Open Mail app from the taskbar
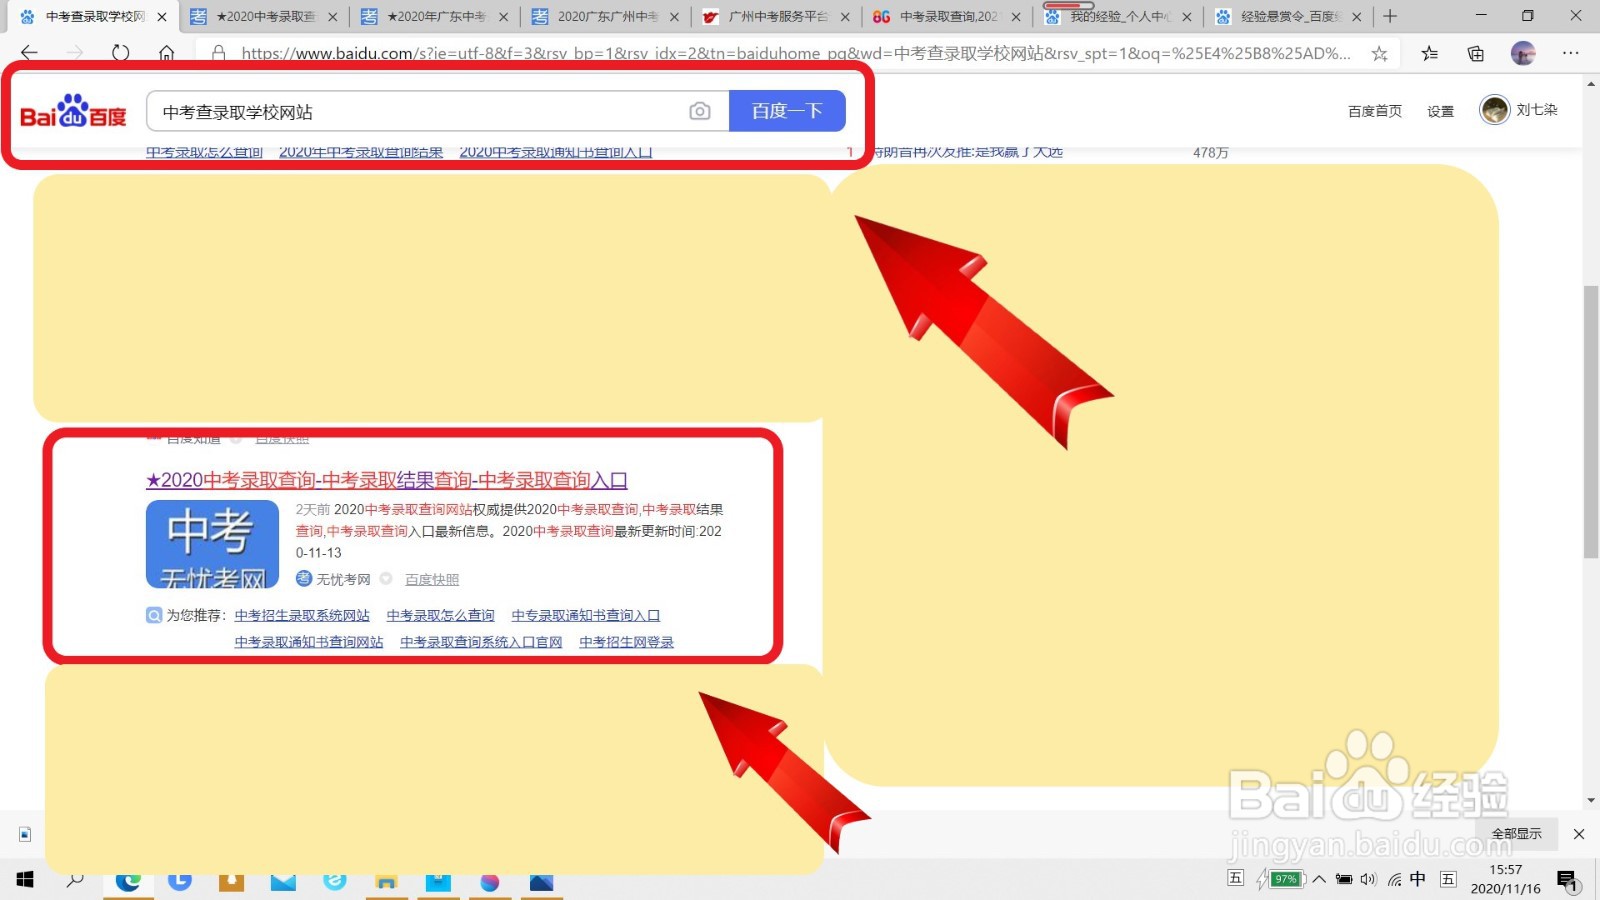Image resolution: width=1600 pixels, height=900 pixels. pyautogui.click(x=283, y=881)
